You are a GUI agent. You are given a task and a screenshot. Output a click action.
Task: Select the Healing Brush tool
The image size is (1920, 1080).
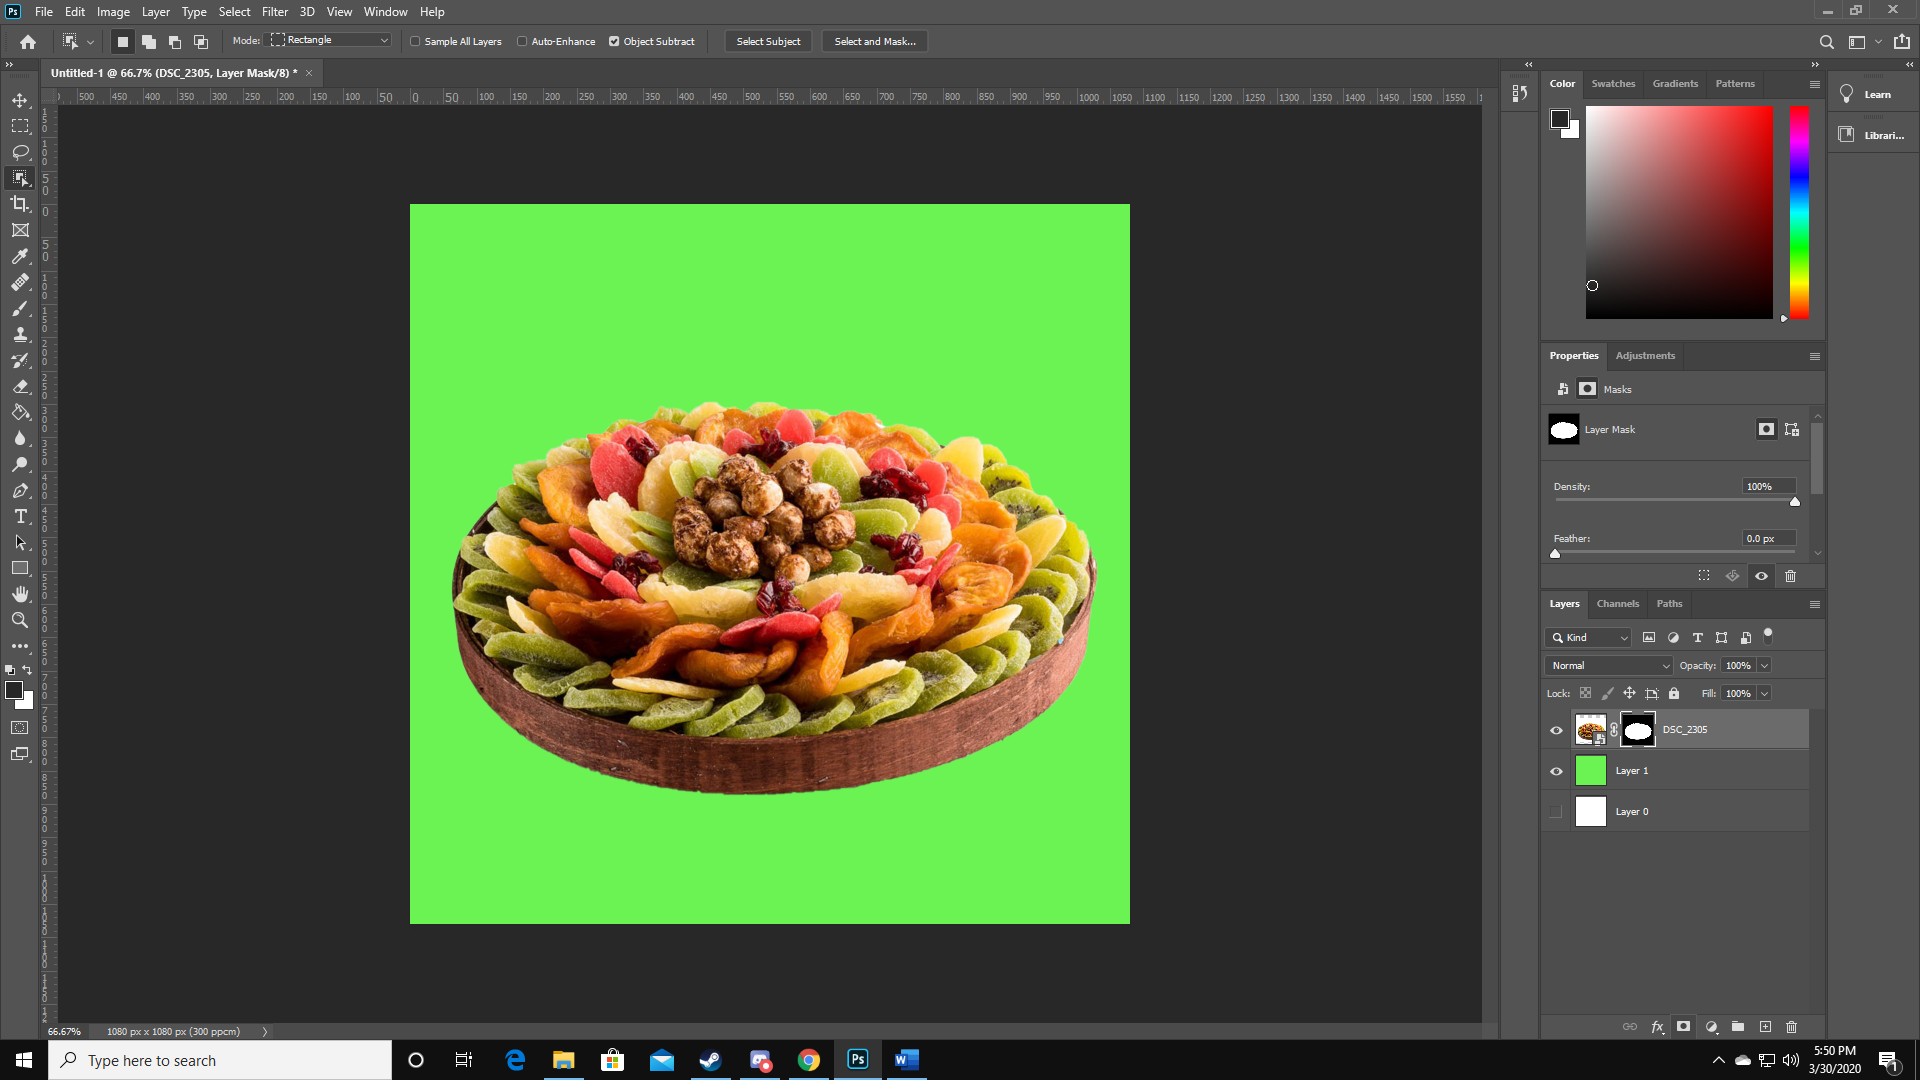(x=20, y=282)
